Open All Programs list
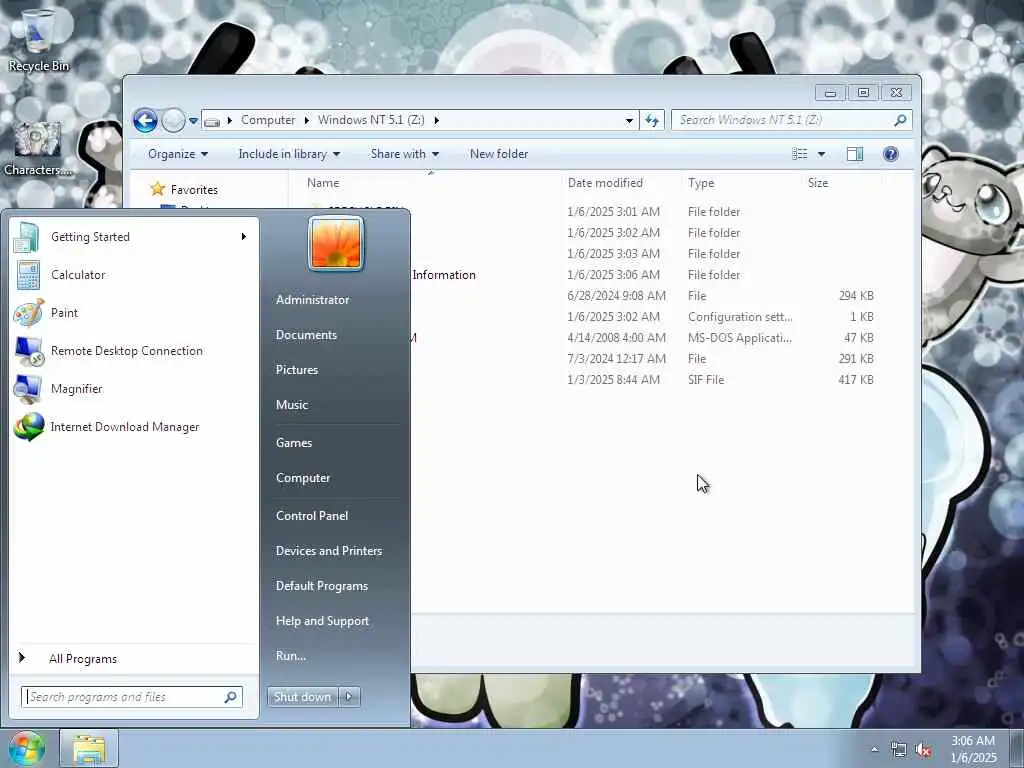This screenshot has height=768, width=1024. click(83, 659)
